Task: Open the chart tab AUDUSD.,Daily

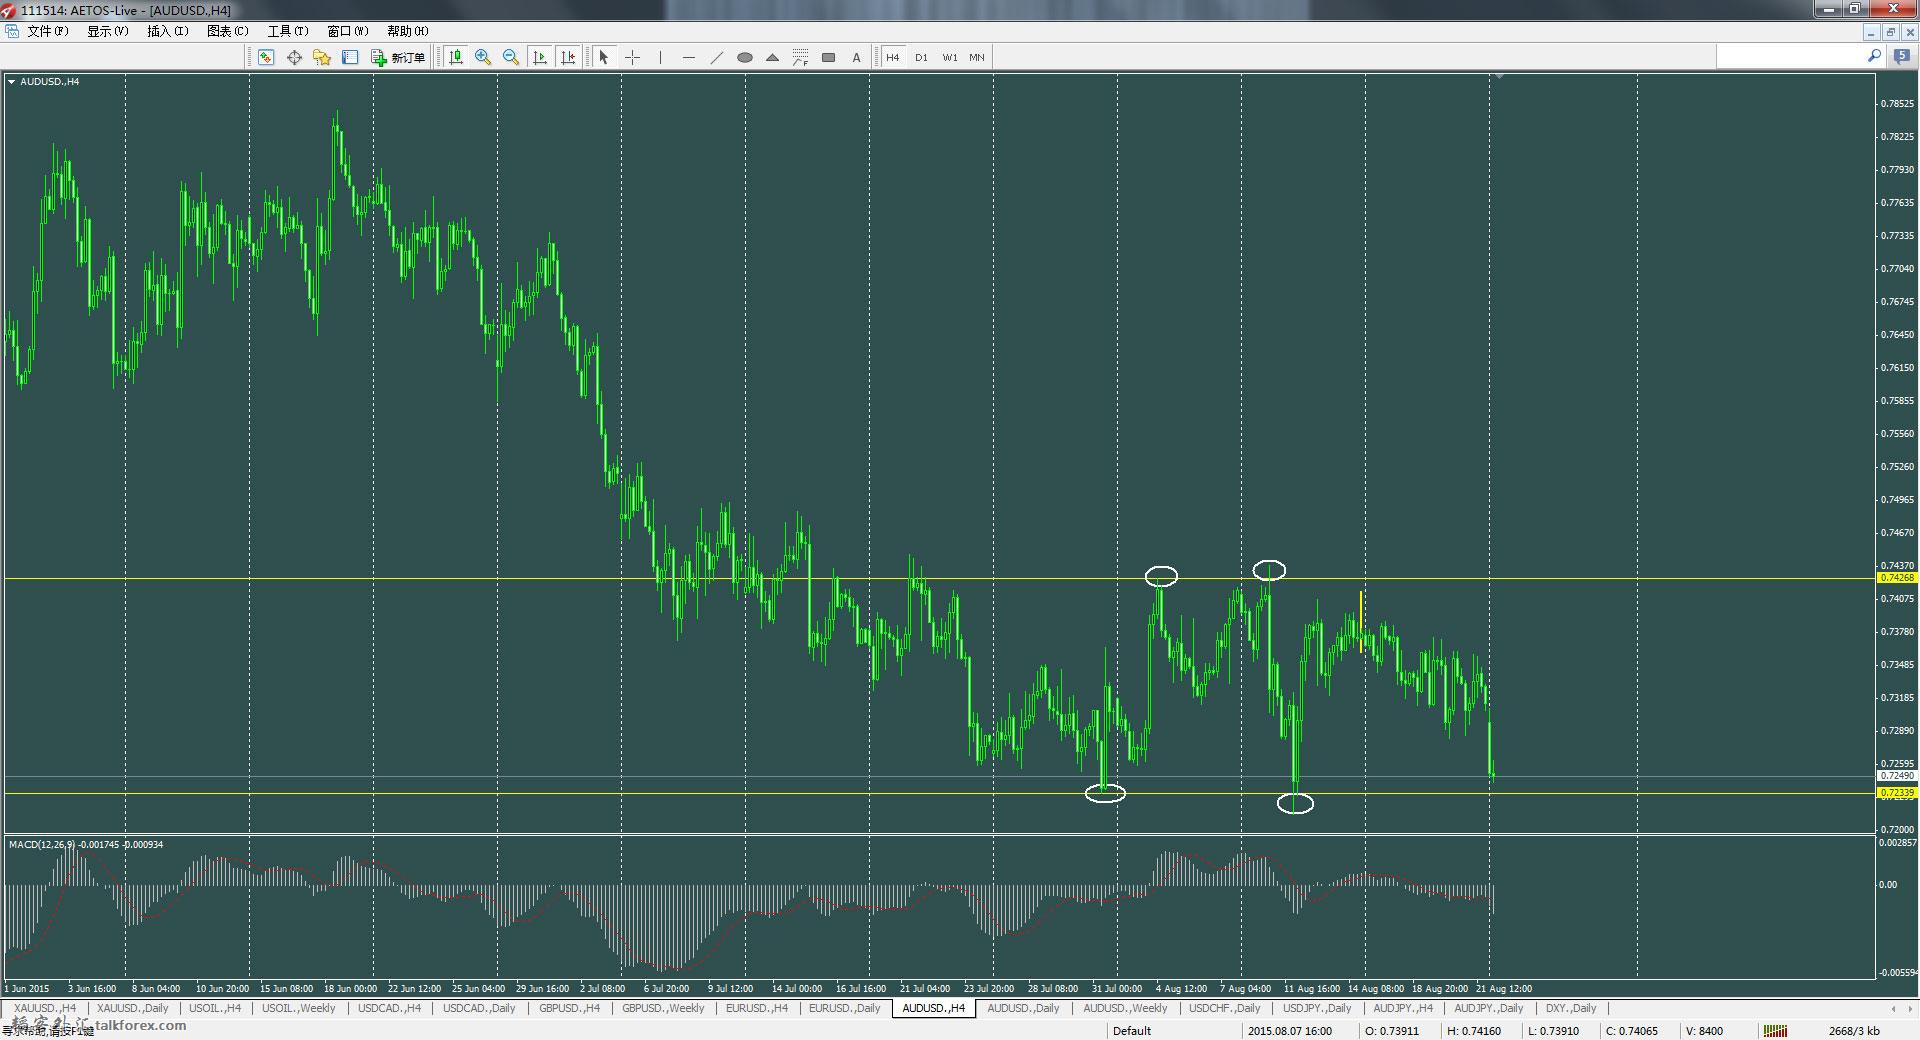Action: pos(1023,1008)
